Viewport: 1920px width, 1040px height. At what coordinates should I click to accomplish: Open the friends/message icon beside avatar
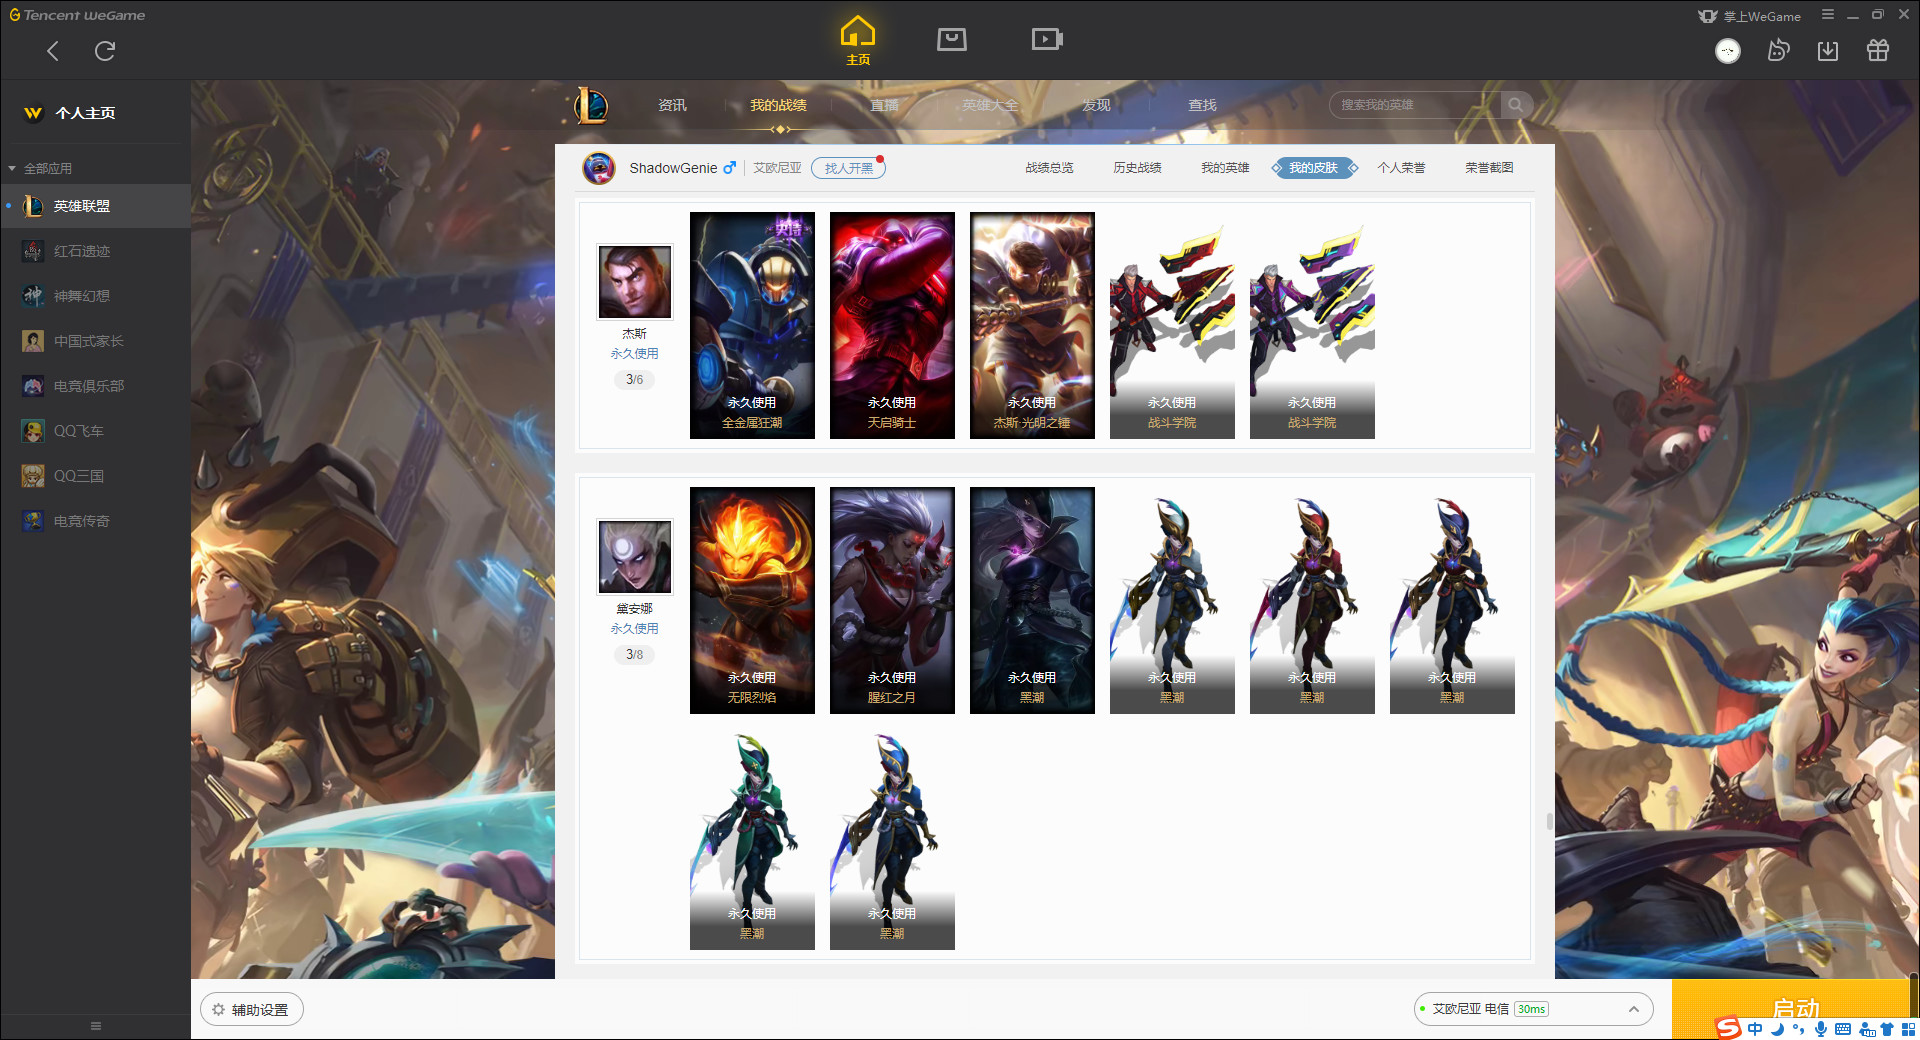(x=1778, y=50)
